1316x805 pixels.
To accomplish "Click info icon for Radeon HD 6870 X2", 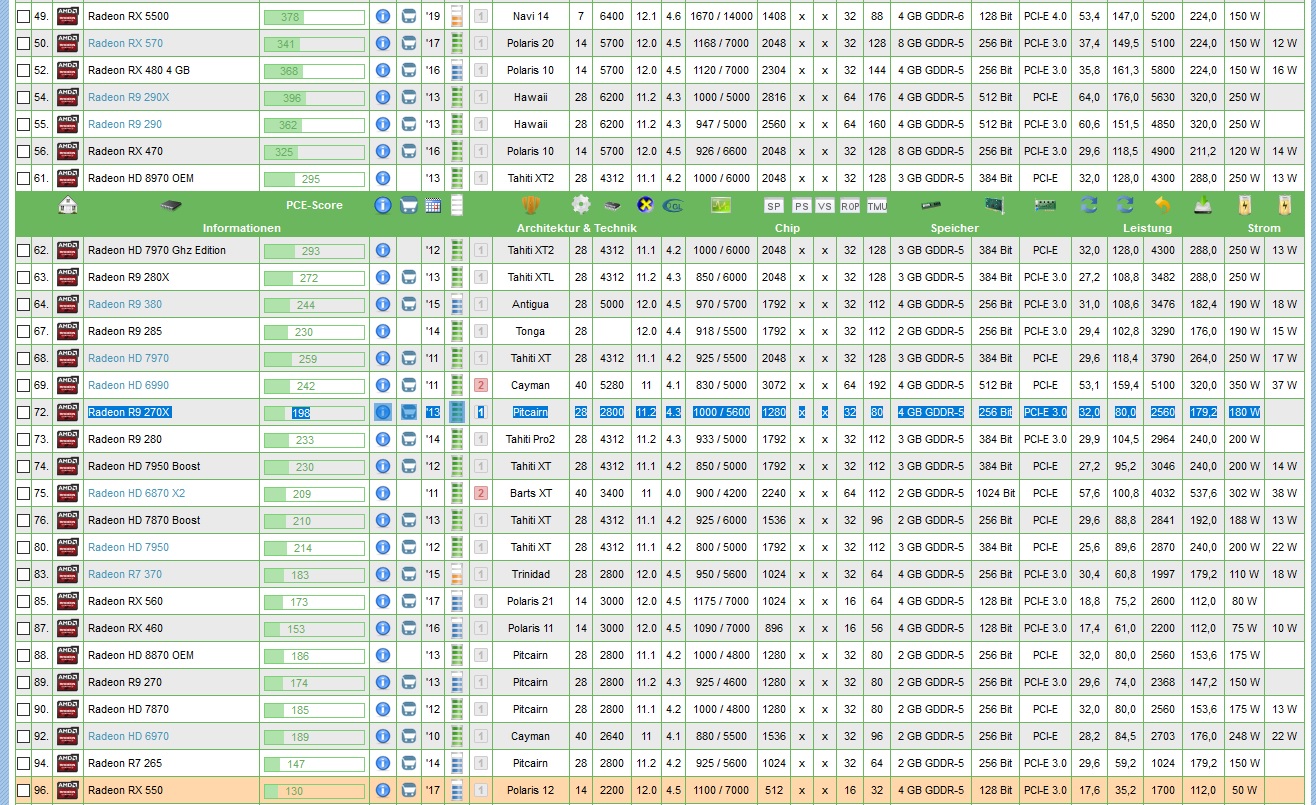I will point(383,493).
